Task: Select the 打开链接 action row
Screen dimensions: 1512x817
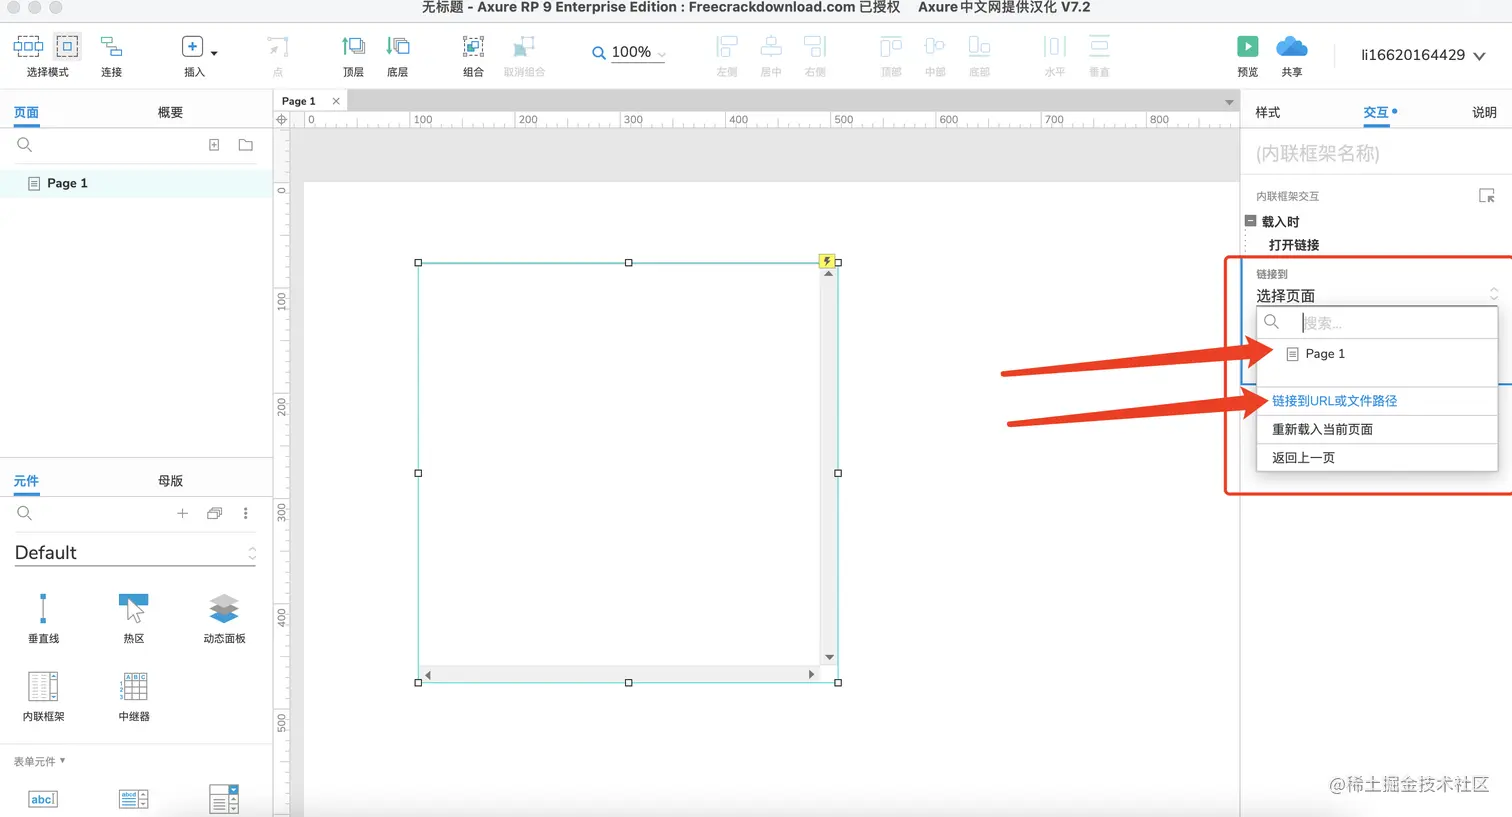Action: click(x=1294, y=245)
